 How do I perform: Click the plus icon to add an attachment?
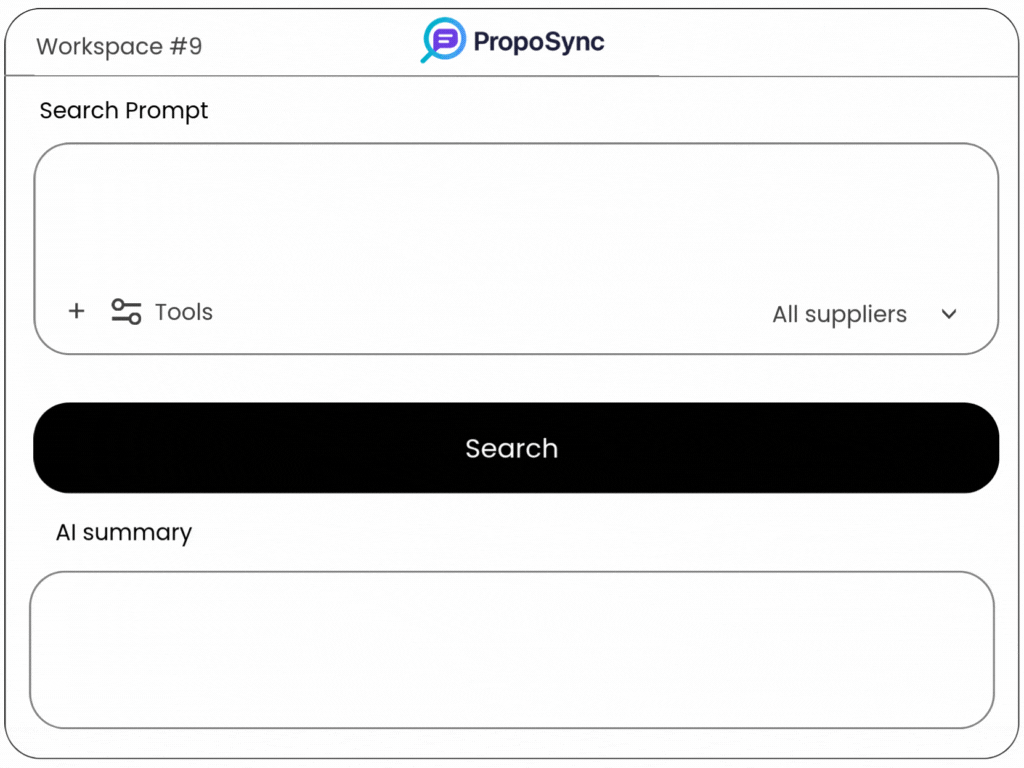pos(76,311)
